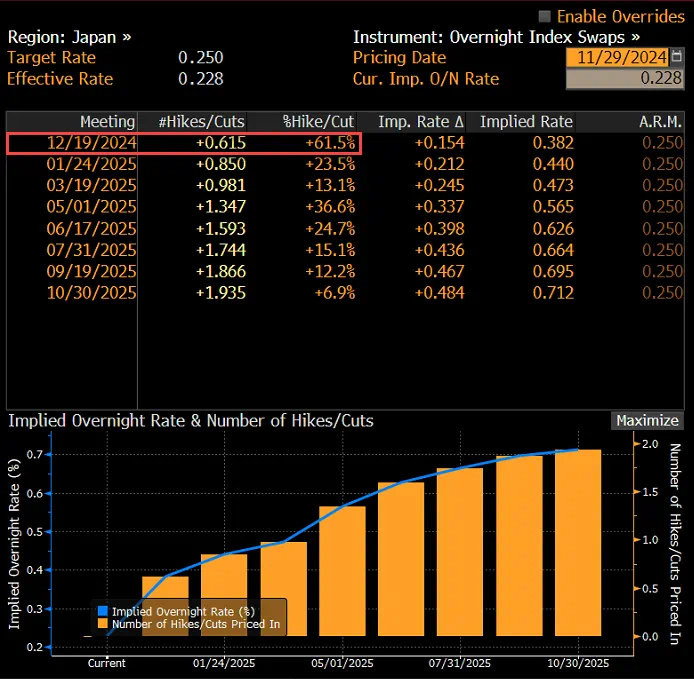
Task: Click the 05/01/2025 chart axis label
Action: tap(342, 663)
